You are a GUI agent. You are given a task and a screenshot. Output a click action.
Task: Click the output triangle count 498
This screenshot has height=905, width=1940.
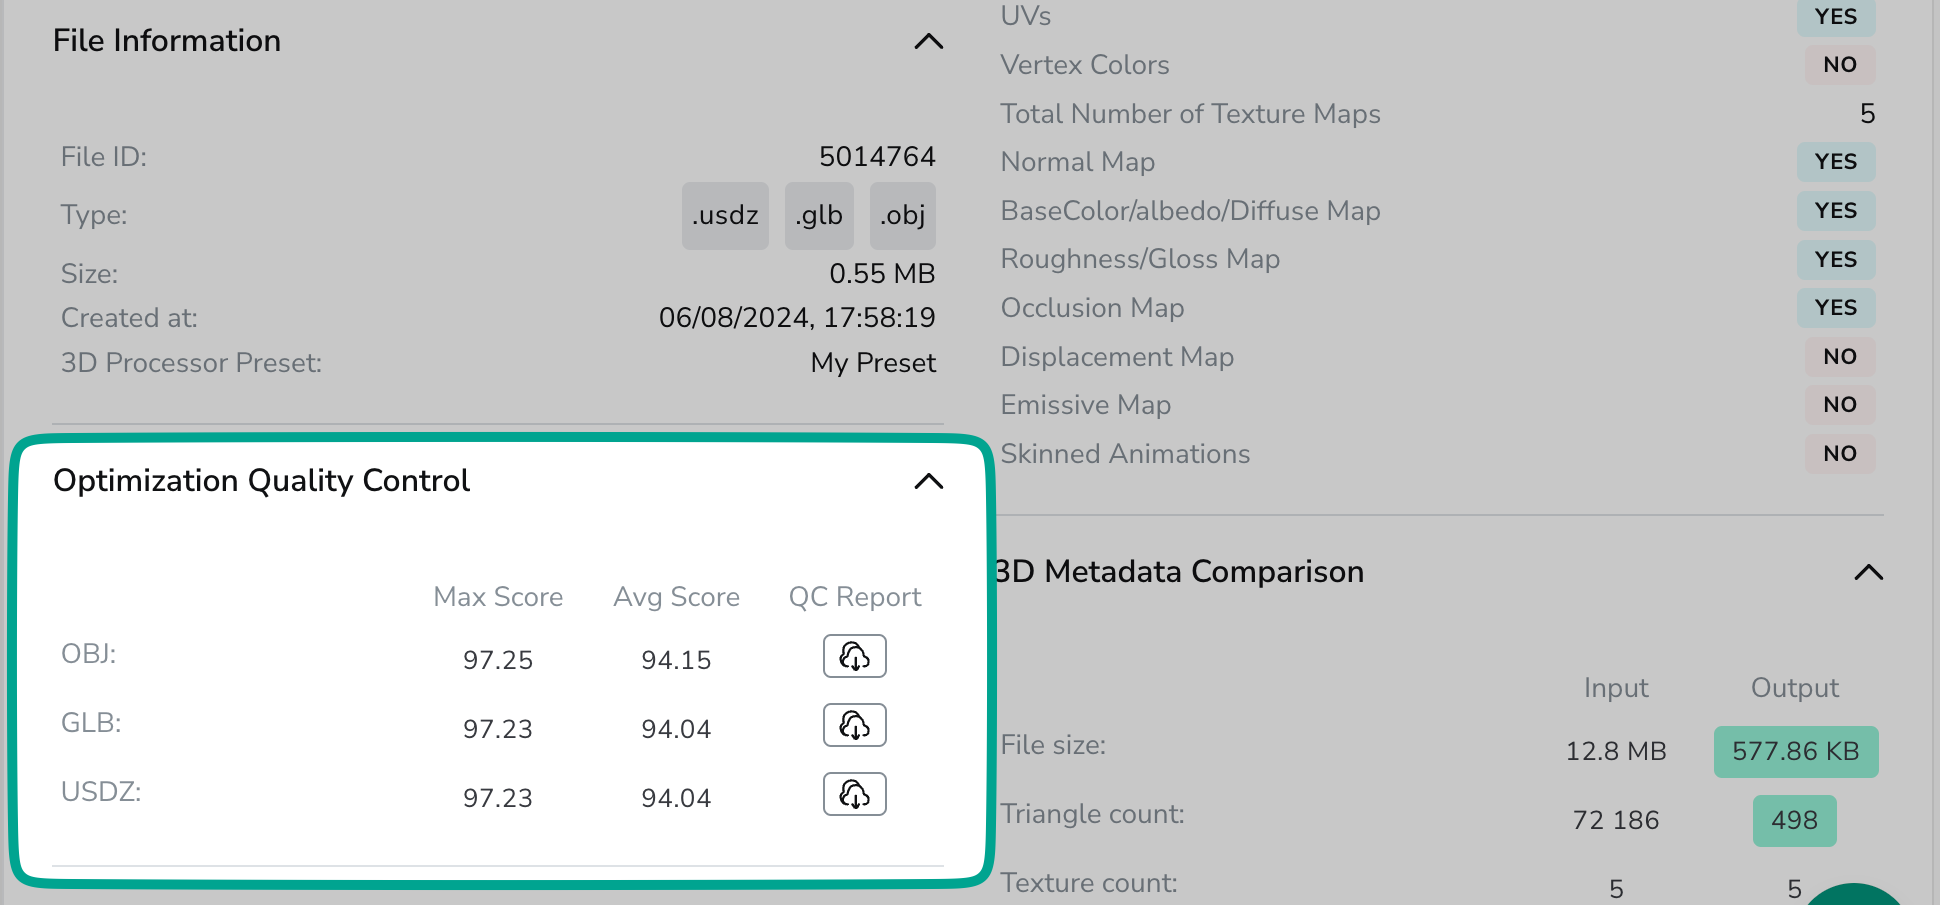click(x=1795, y=821)
